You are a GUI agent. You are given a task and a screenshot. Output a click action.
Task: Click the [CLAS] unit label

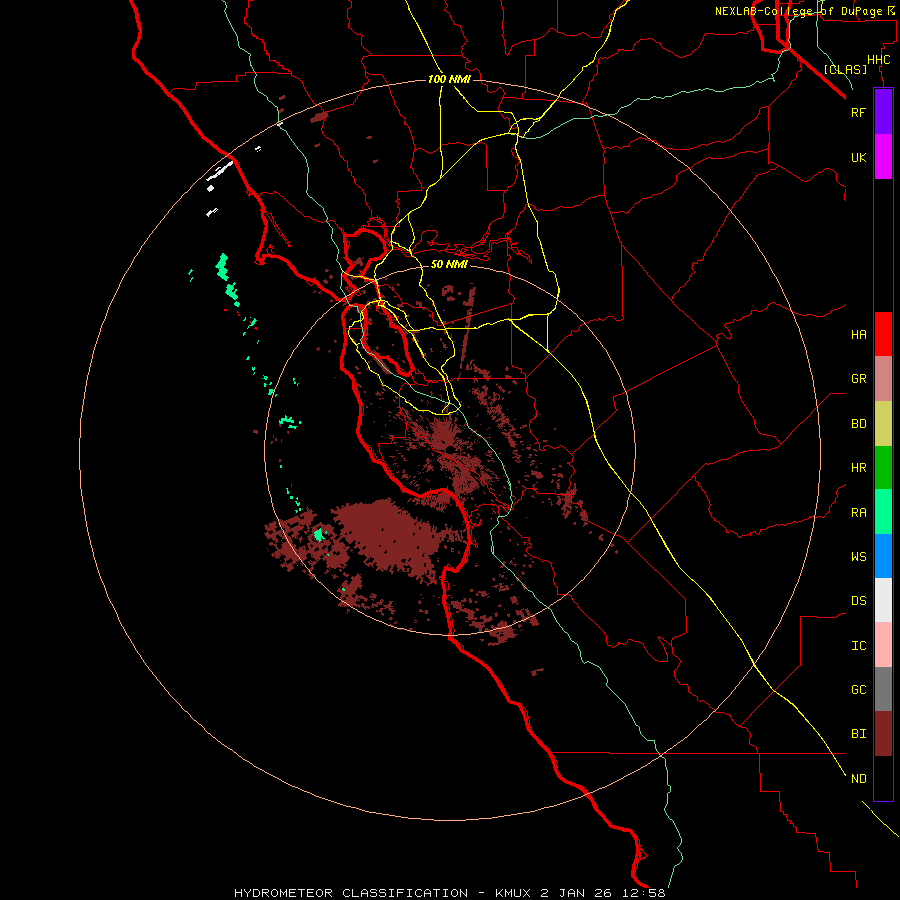[x=845, y=69]
